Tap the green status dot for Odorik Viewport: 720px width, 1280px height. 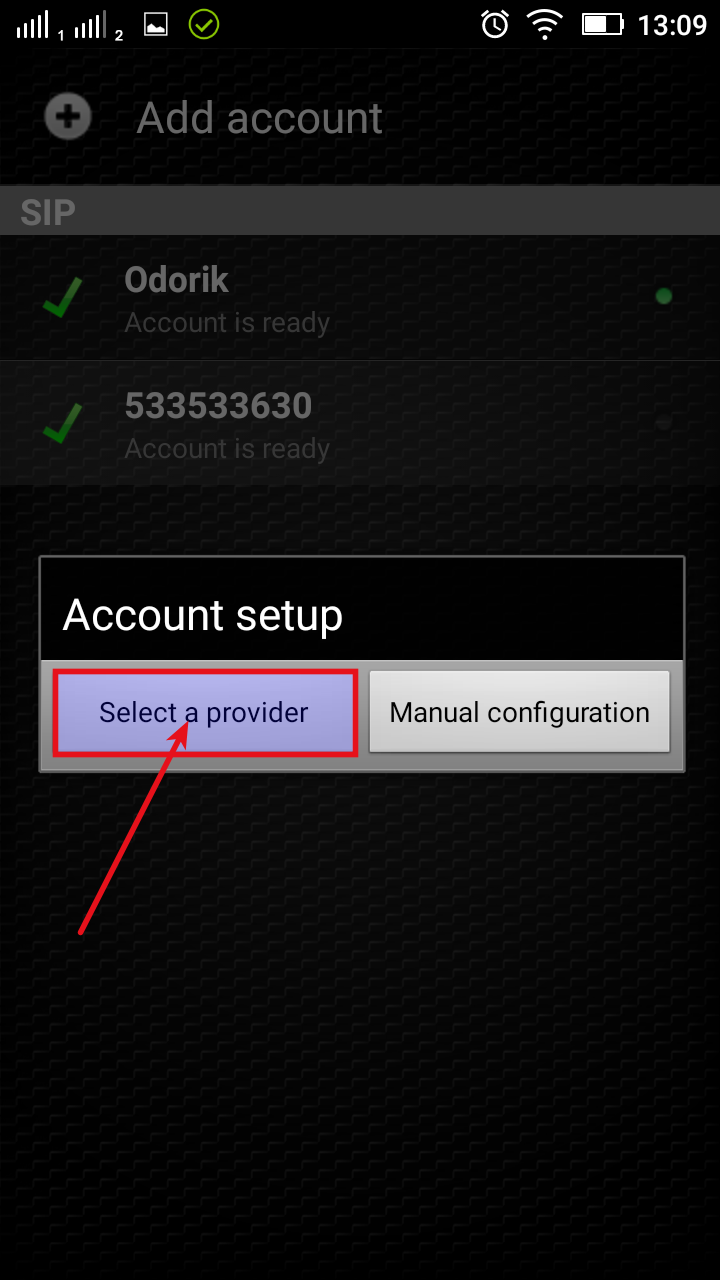663,296
